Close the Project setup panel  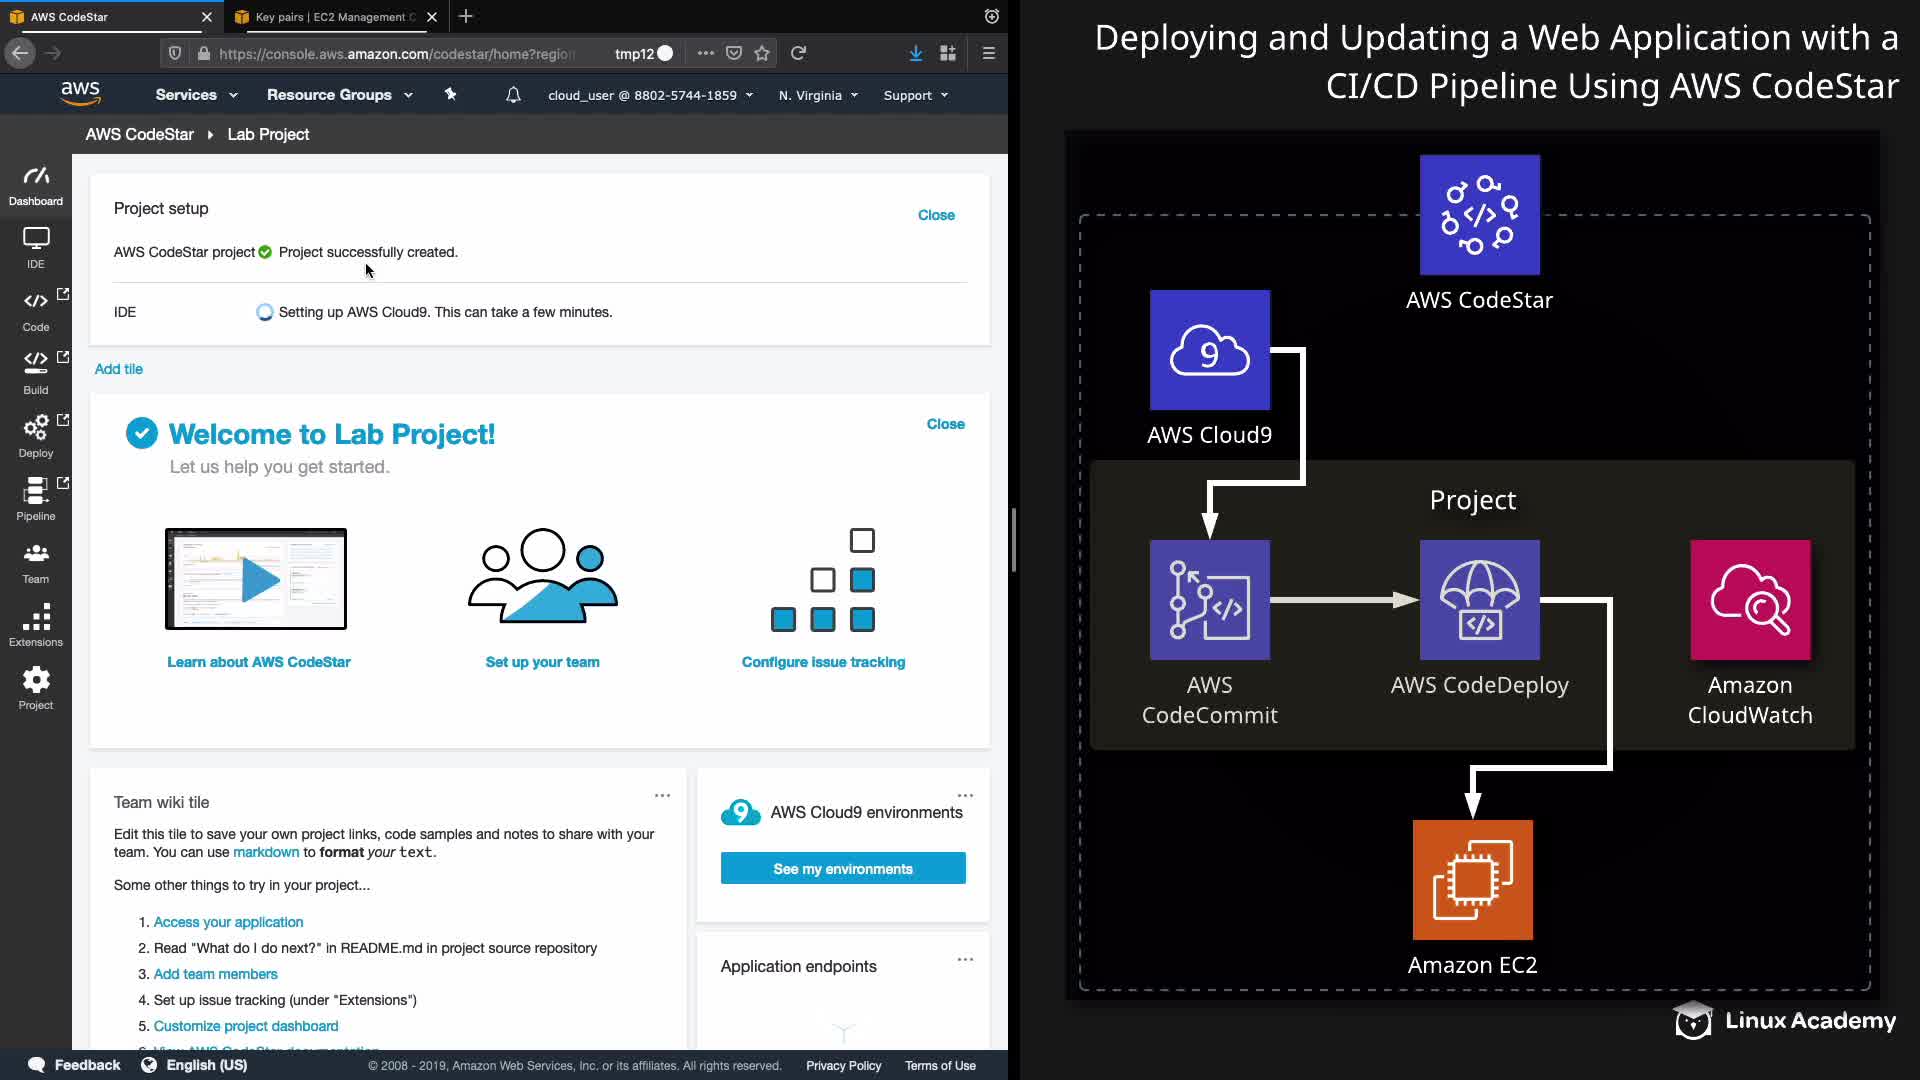936,215
